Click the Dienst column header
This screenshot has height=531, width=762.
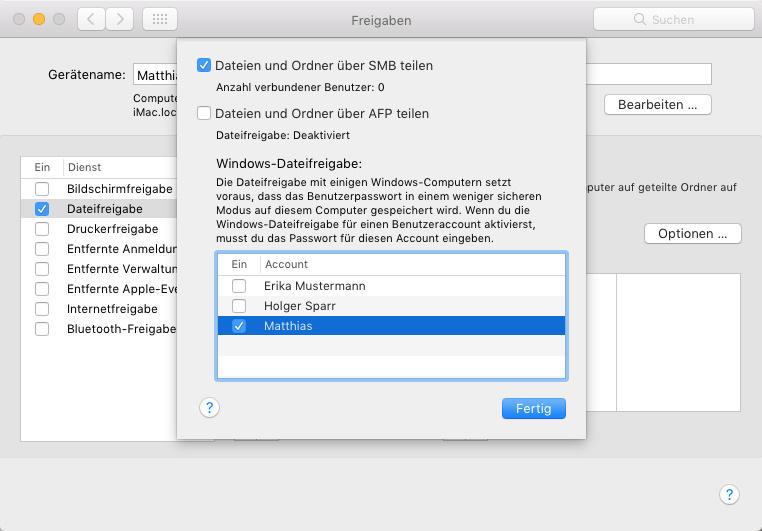(120, 167)
